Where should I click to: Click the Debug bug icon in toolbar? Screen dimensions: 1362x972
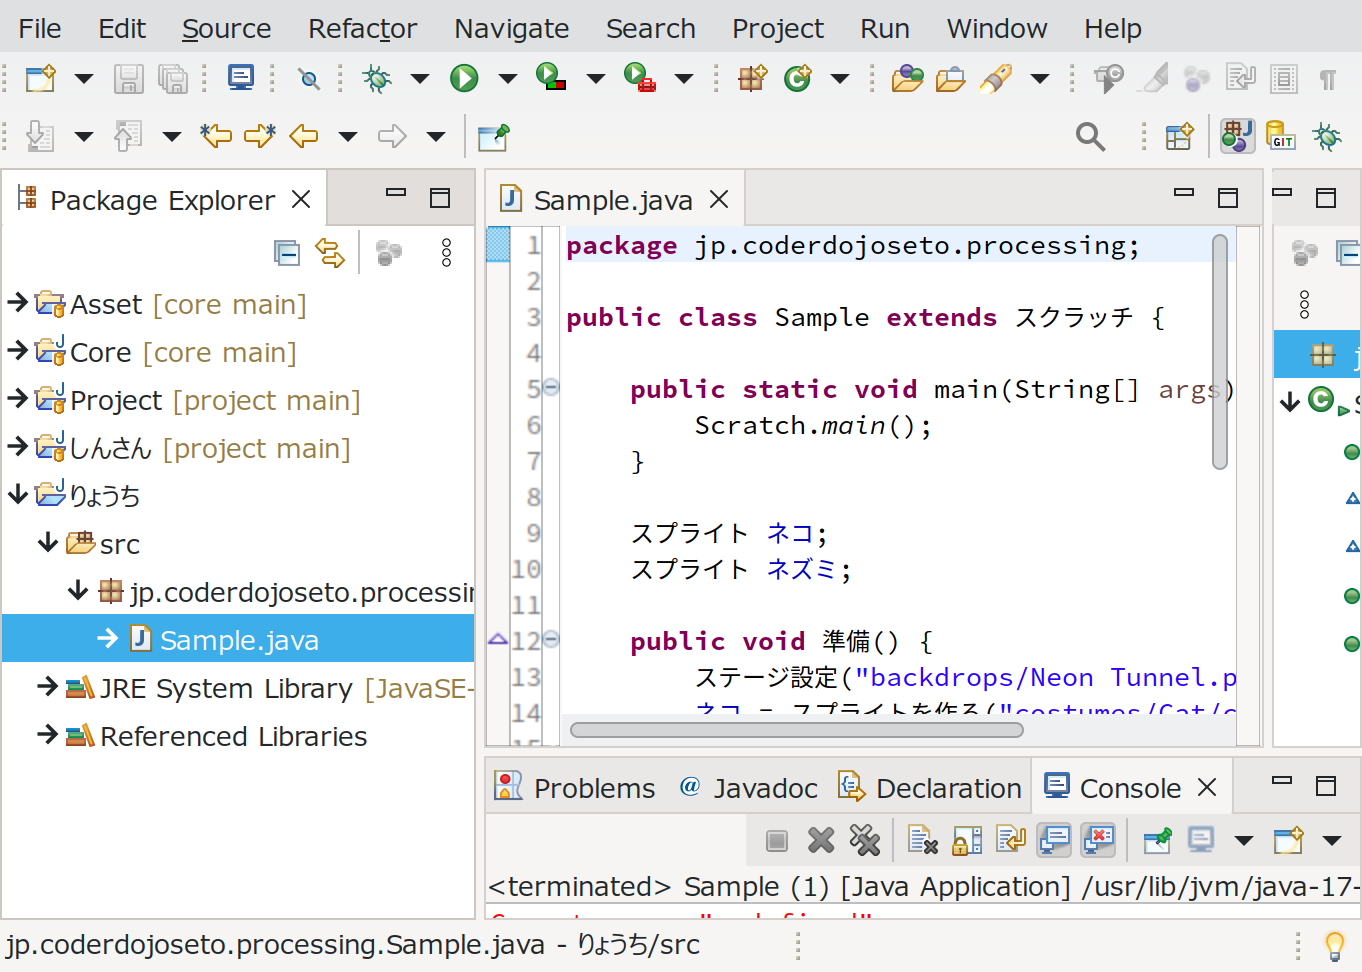click(377, 78)
